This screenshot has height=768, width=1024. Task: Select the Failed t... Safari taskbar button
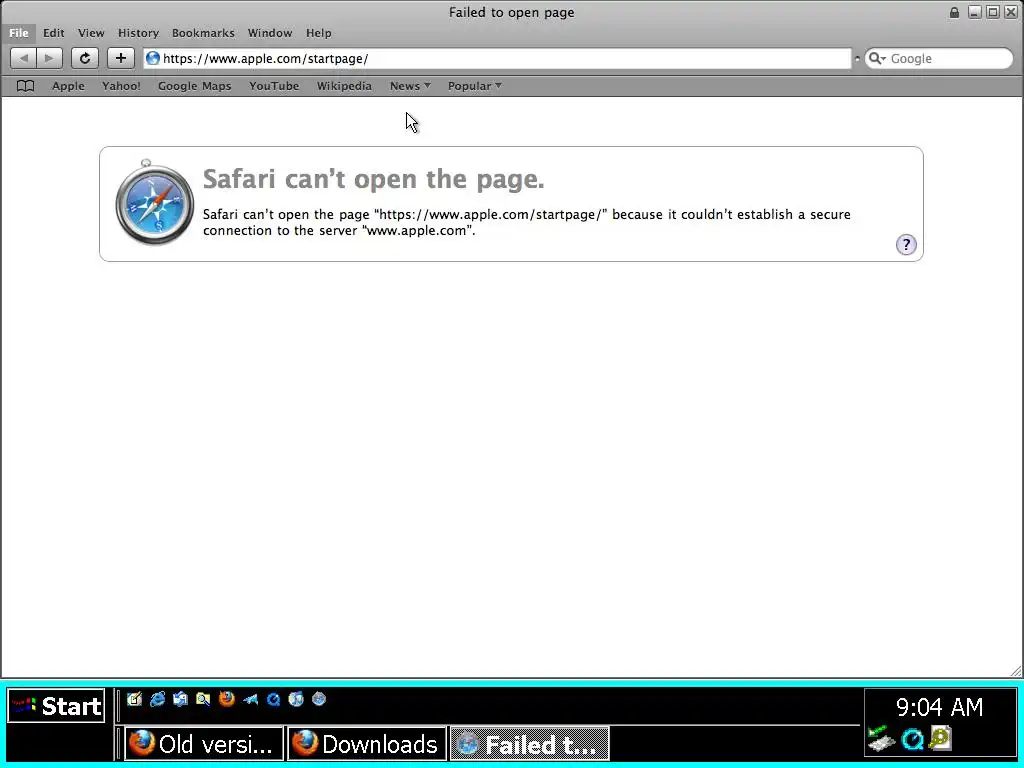pyautogui.click(x=530, y=744)
